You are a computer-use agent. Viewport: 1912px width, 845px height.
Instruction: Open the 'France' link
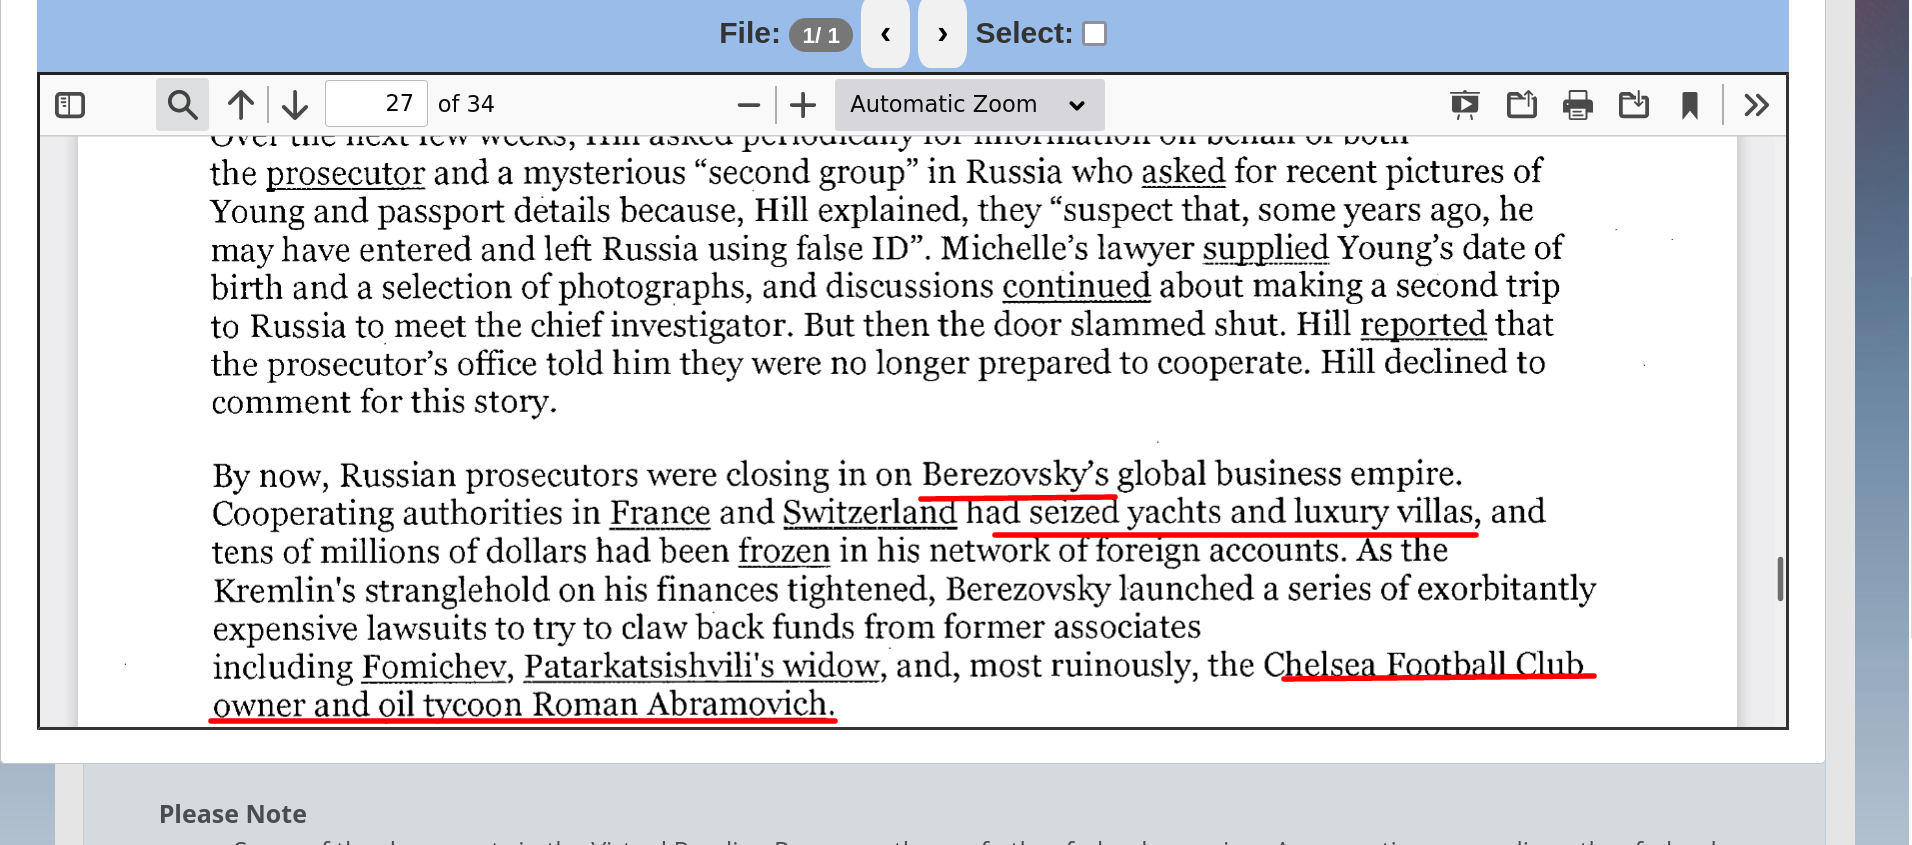pyautogui.click(x=660, y=513)
